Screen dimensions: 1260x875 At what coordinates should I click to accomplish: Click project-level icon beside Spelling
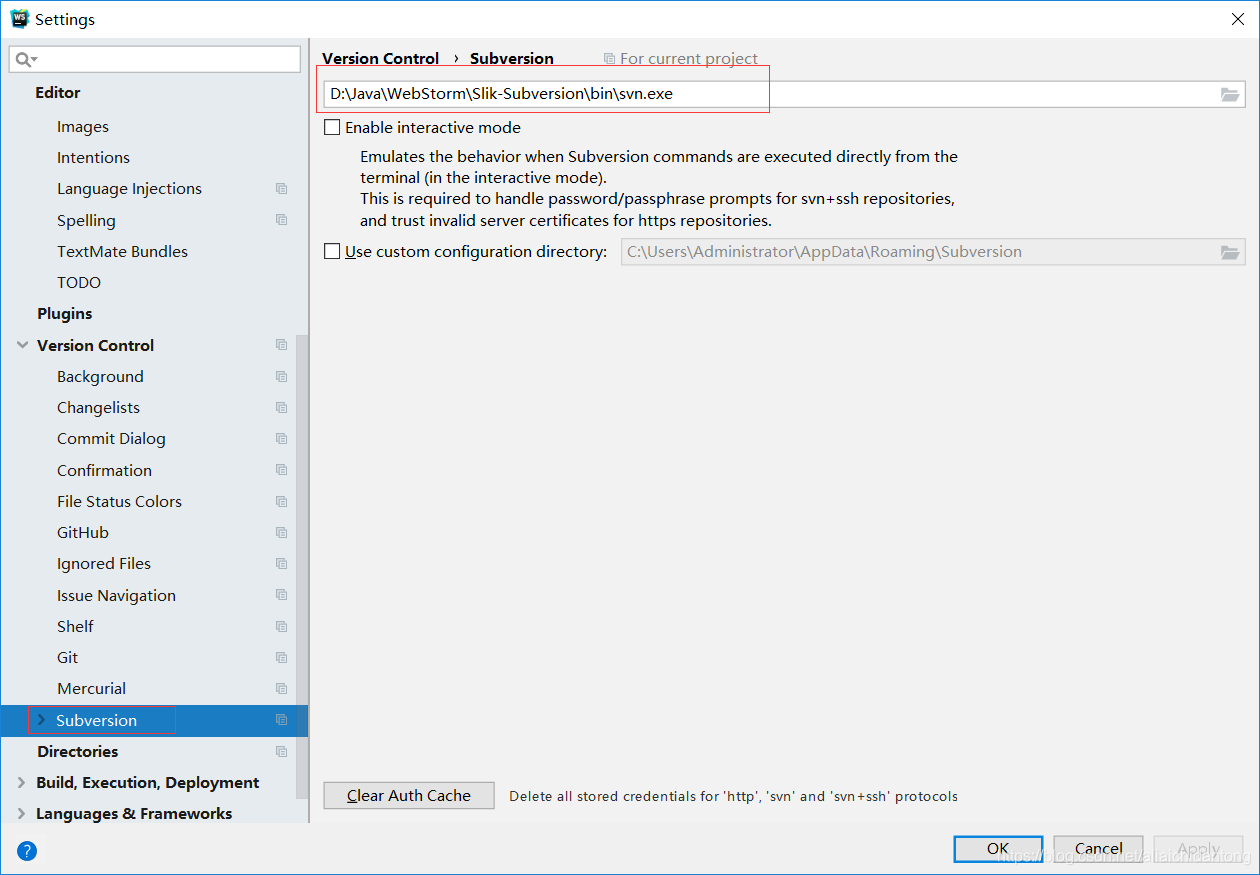(x=282, y=220)
